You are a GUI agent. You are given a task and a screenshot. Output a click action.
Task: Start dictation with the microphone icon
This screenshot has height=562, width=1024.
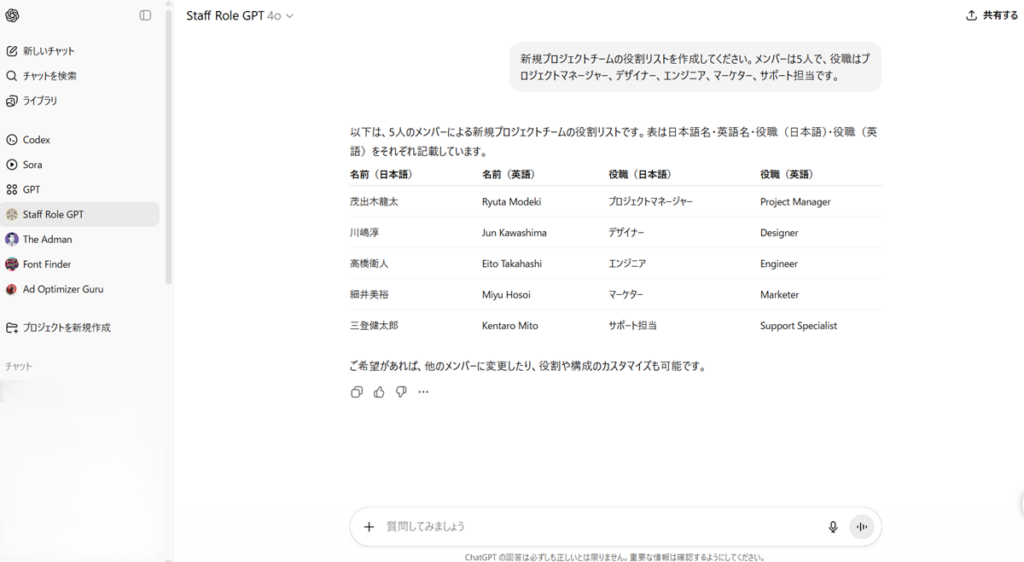click(x=833, y=527)
